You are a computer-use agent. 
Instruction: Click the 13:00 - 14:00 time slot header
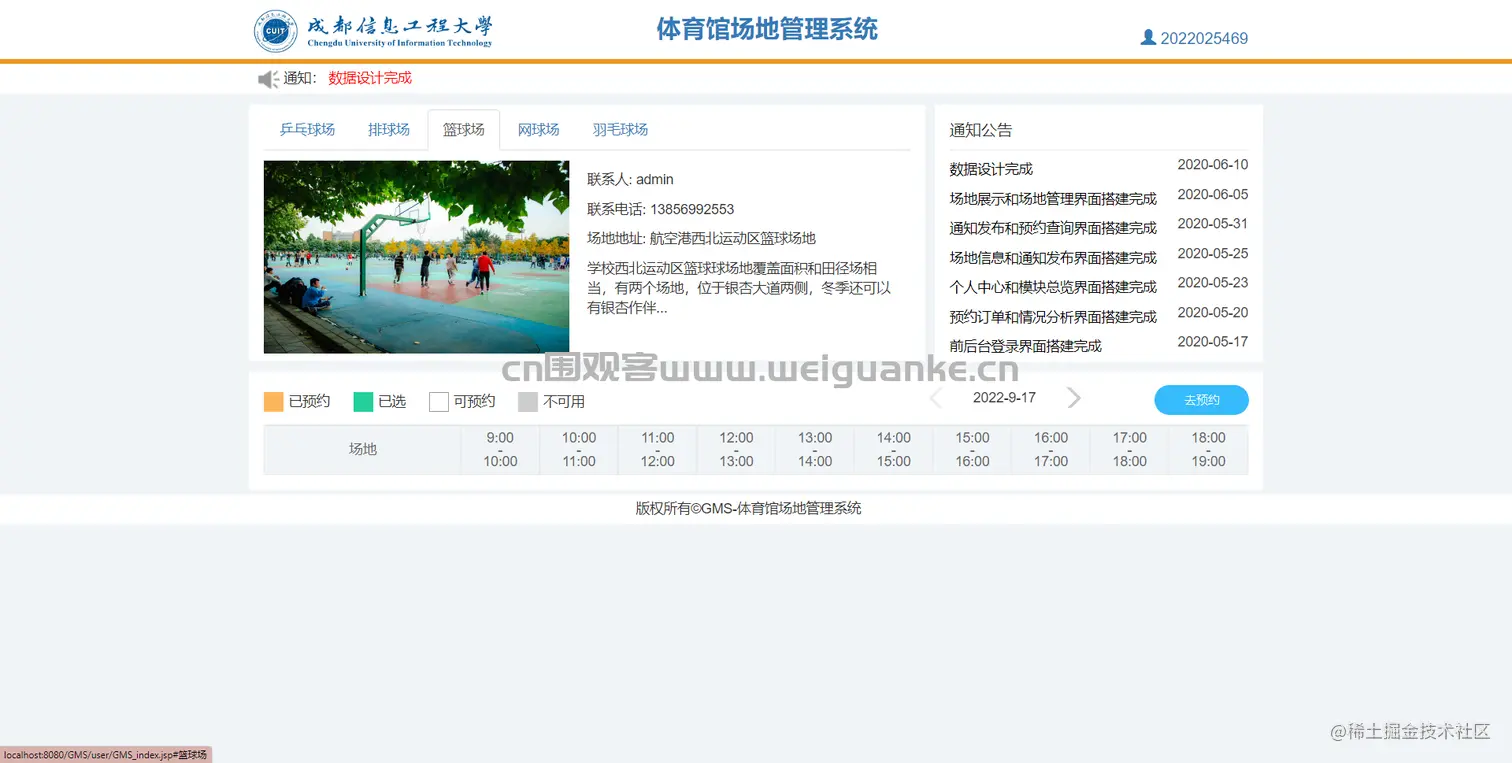(815, 450)
